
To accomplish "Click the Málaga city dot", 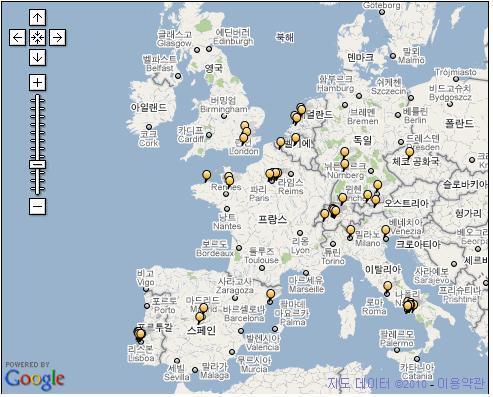I will (x=195, y=370).
